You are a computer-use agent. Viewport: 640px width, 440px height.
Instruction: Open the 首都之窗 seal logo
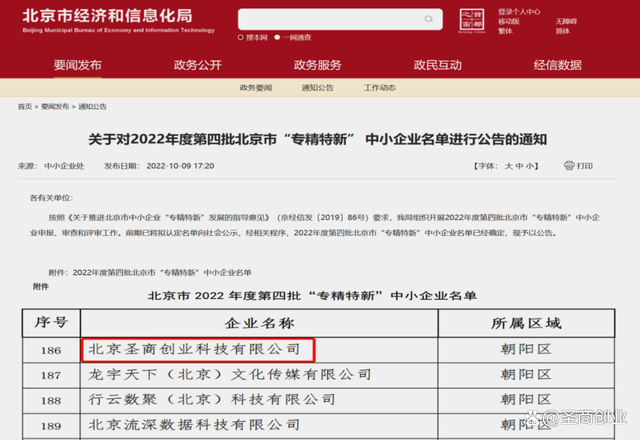[472, 20]
